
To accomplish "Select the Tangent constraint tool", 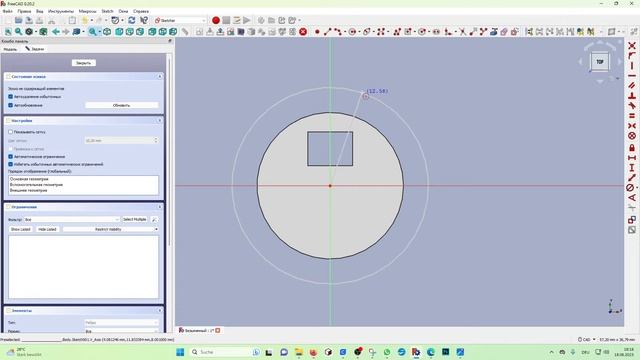I will (x=632, y=106).
